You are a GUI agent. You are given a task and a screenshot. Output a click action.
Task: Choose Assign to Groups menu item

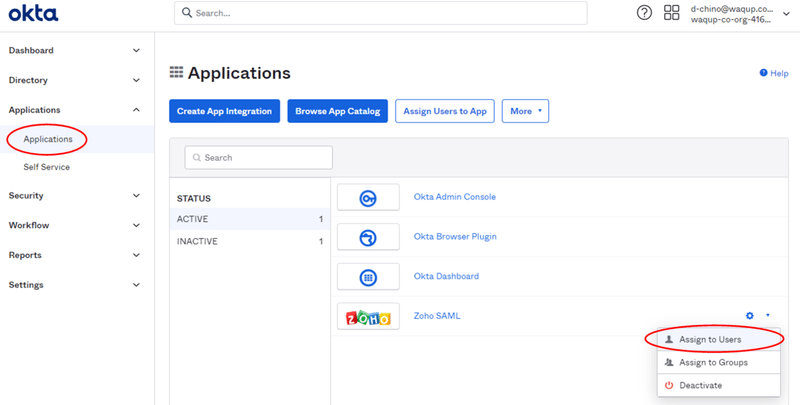coord(718,362)
